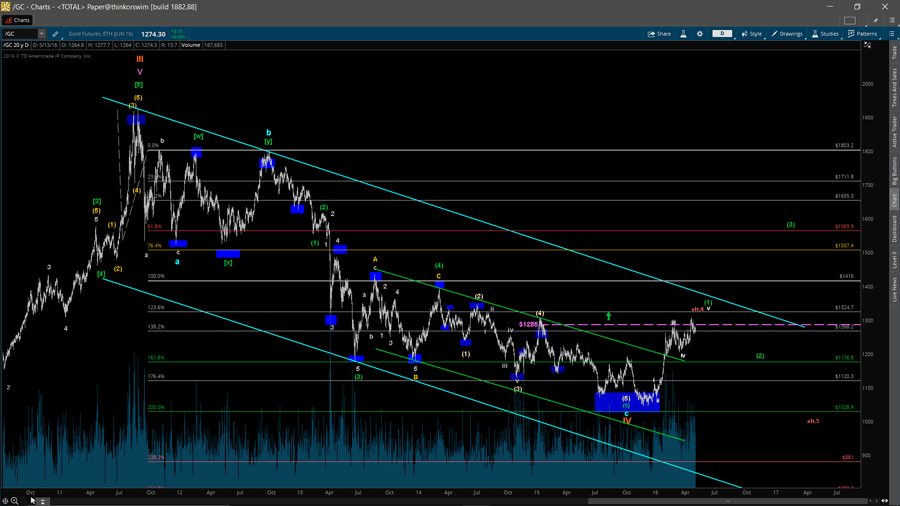
Task: Open the Studies menu
Action: tap(825, 34)
